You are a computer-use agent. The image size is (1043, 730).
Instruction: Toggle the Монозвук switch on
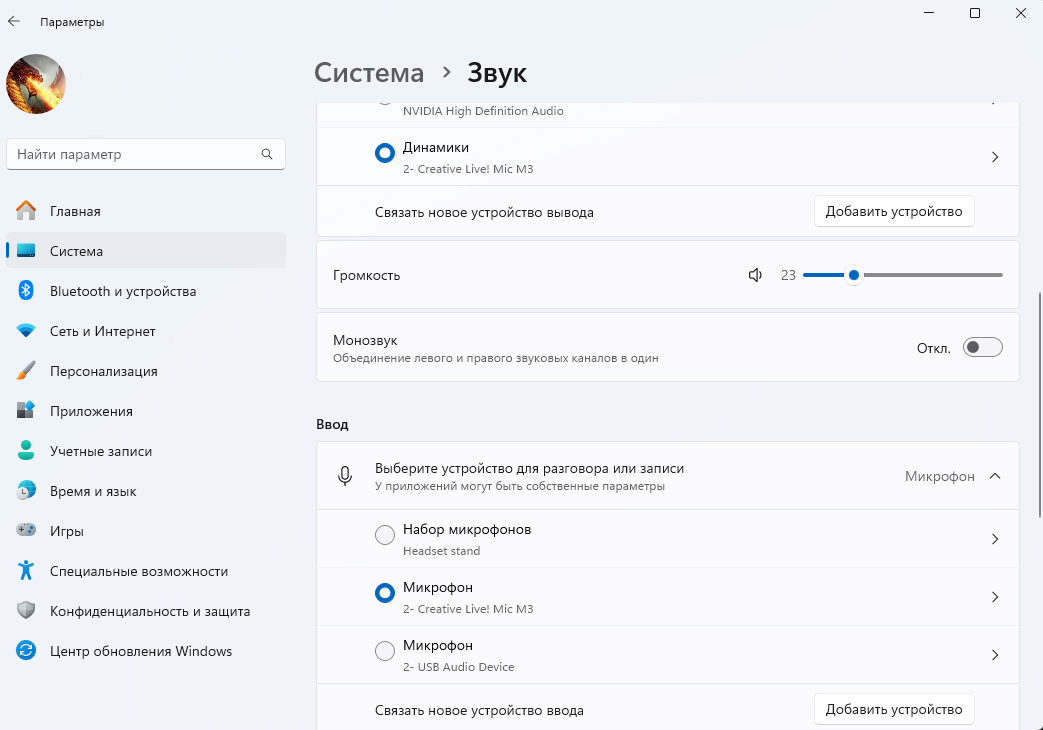(982, 347)
